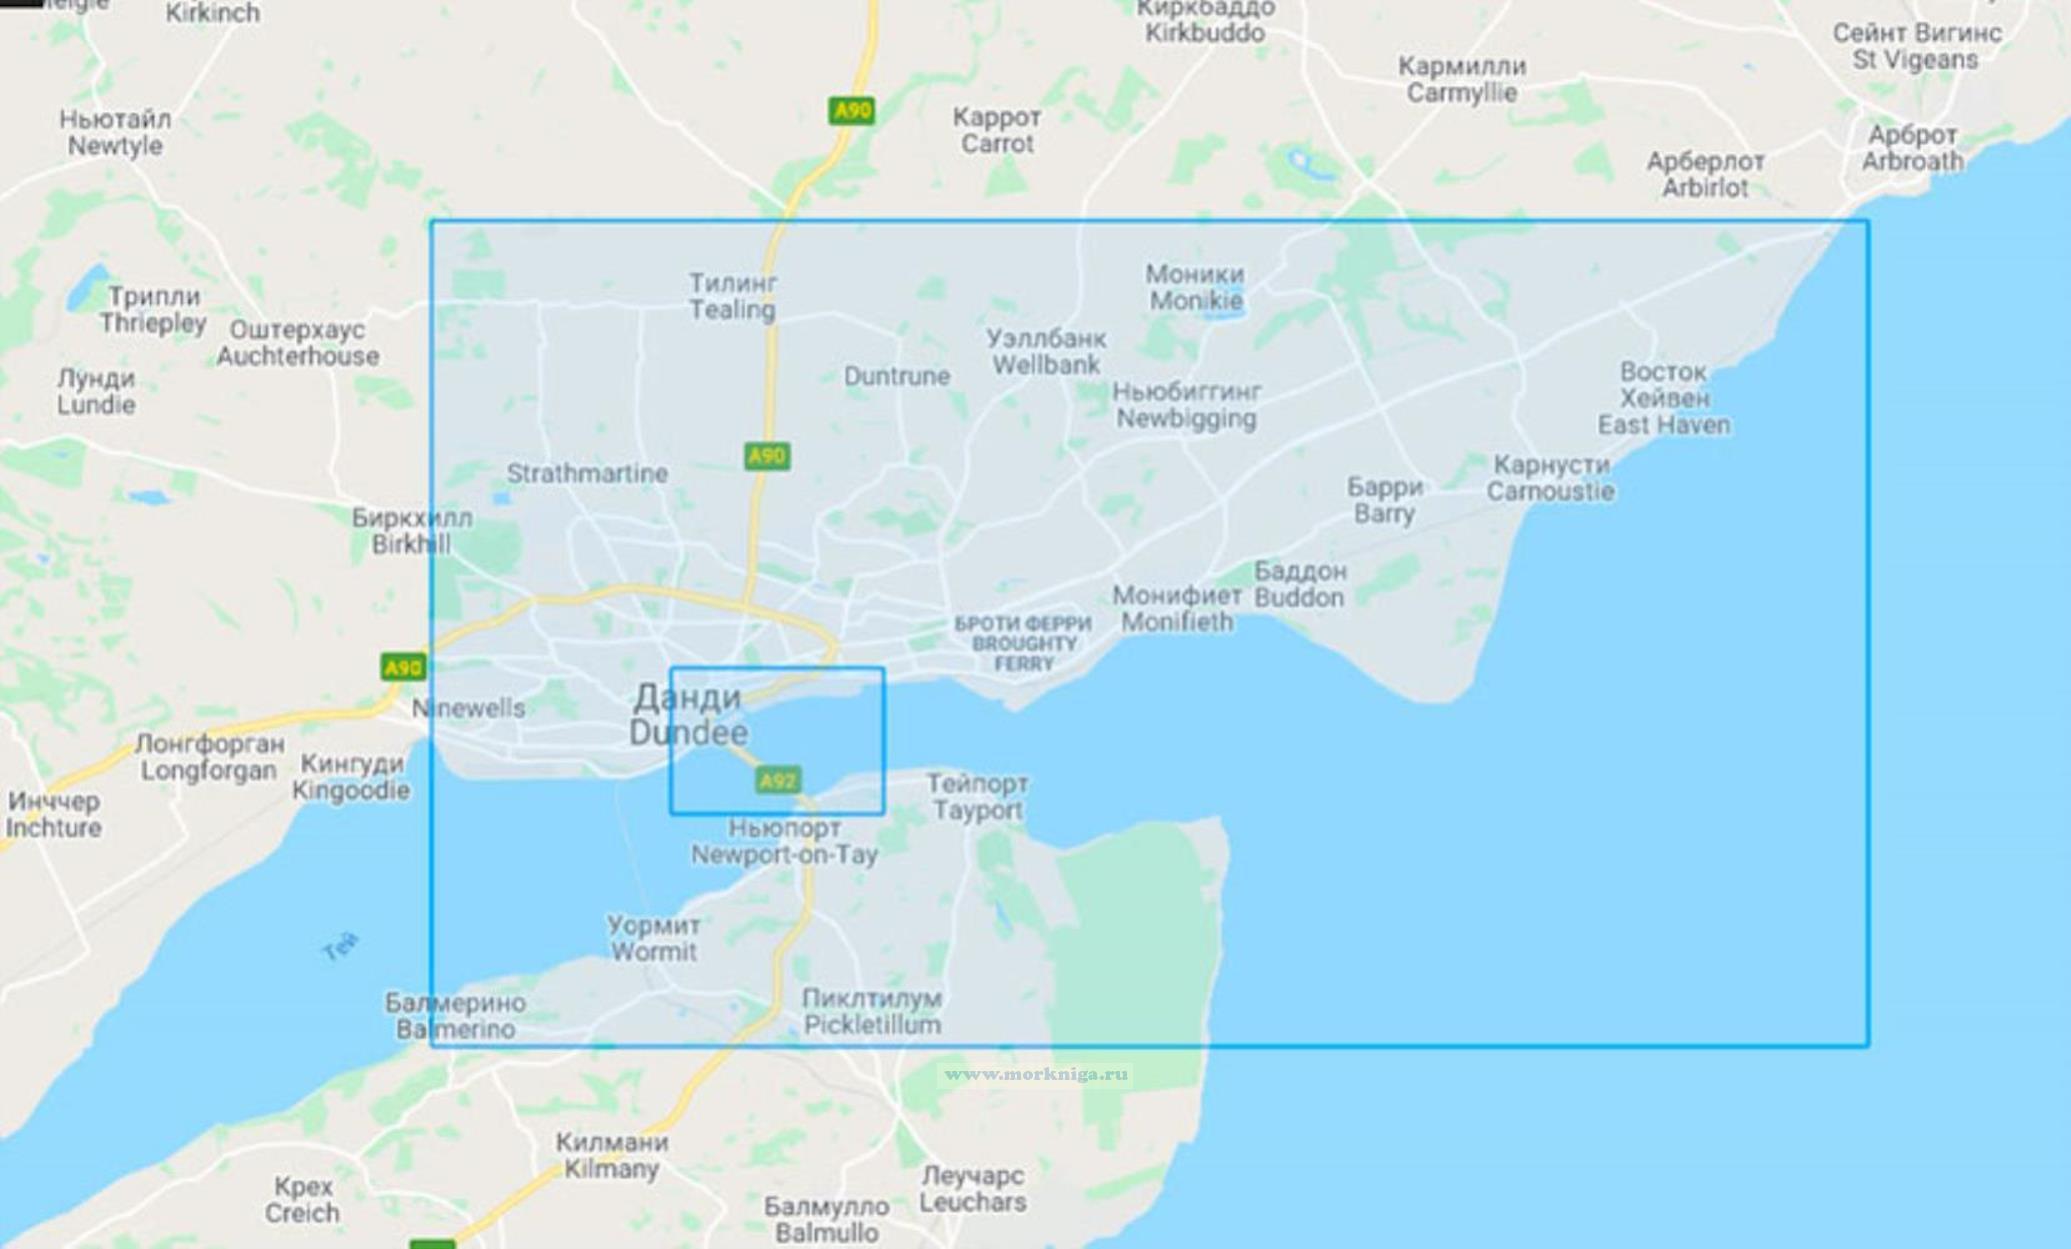Select the Tealing village label
Viewport: 2071px width, 1249px height.
(x=733, y=296)
